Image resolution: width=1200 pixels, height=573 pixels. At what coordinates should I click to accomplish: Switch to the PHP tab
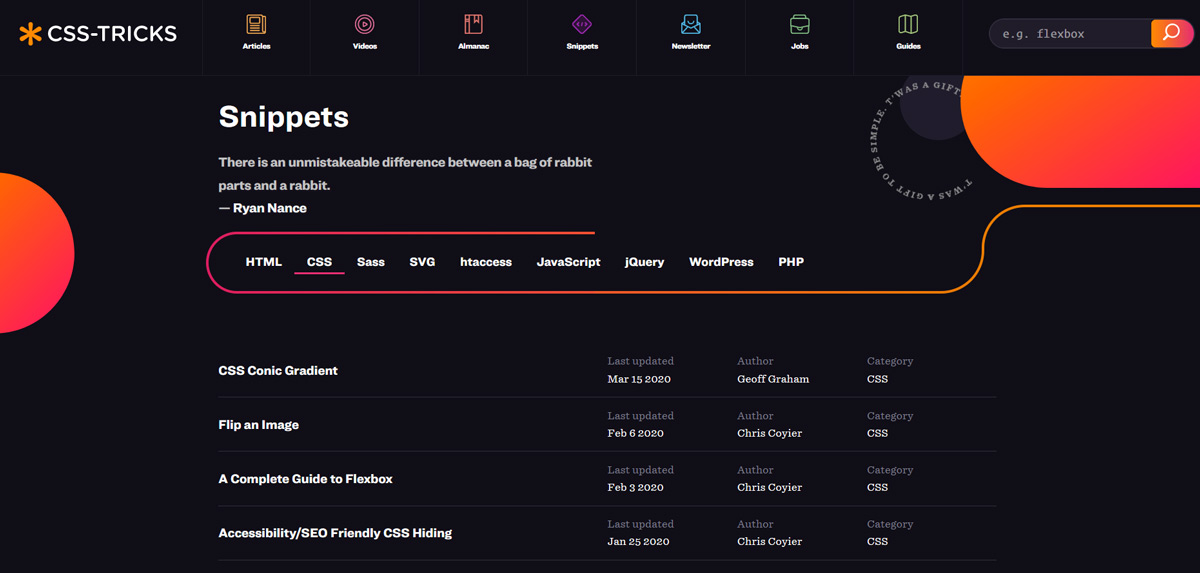pos(791,262)
